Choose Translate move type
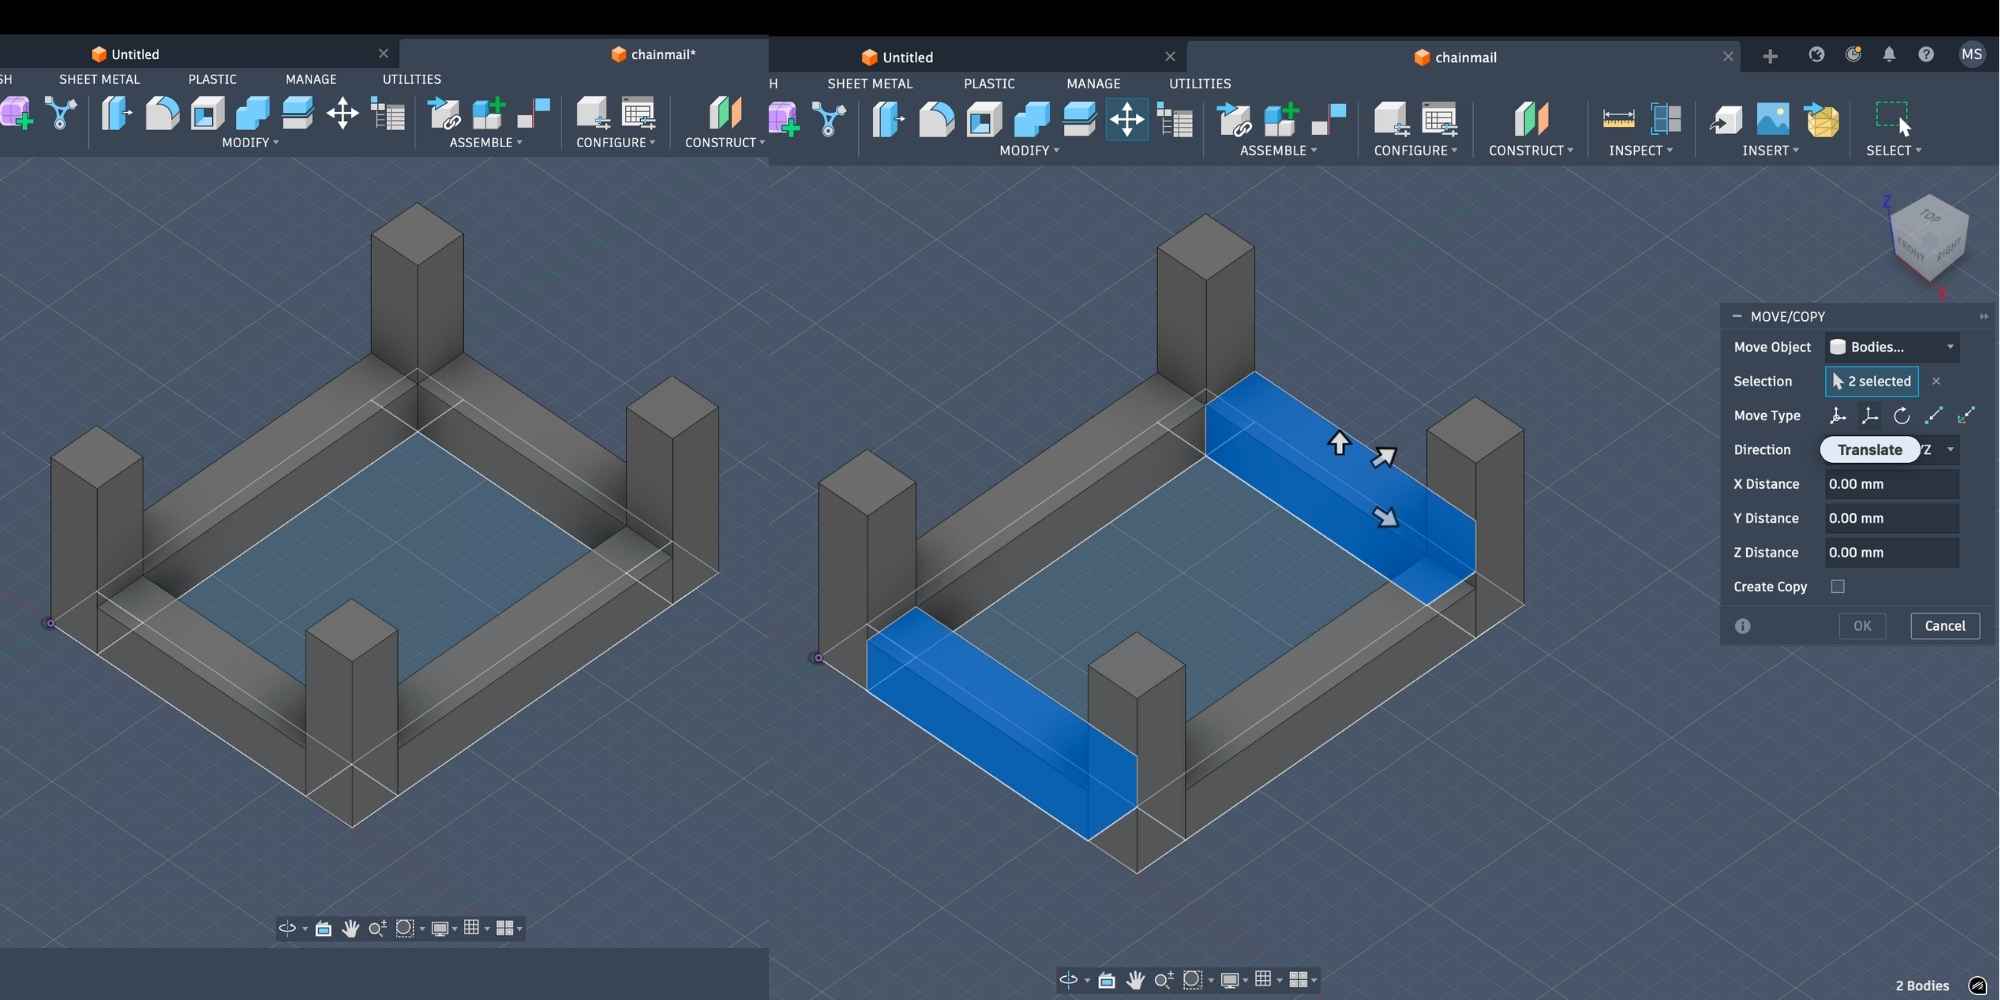Screen dimensions: 2000x1000 (1869, 416)
